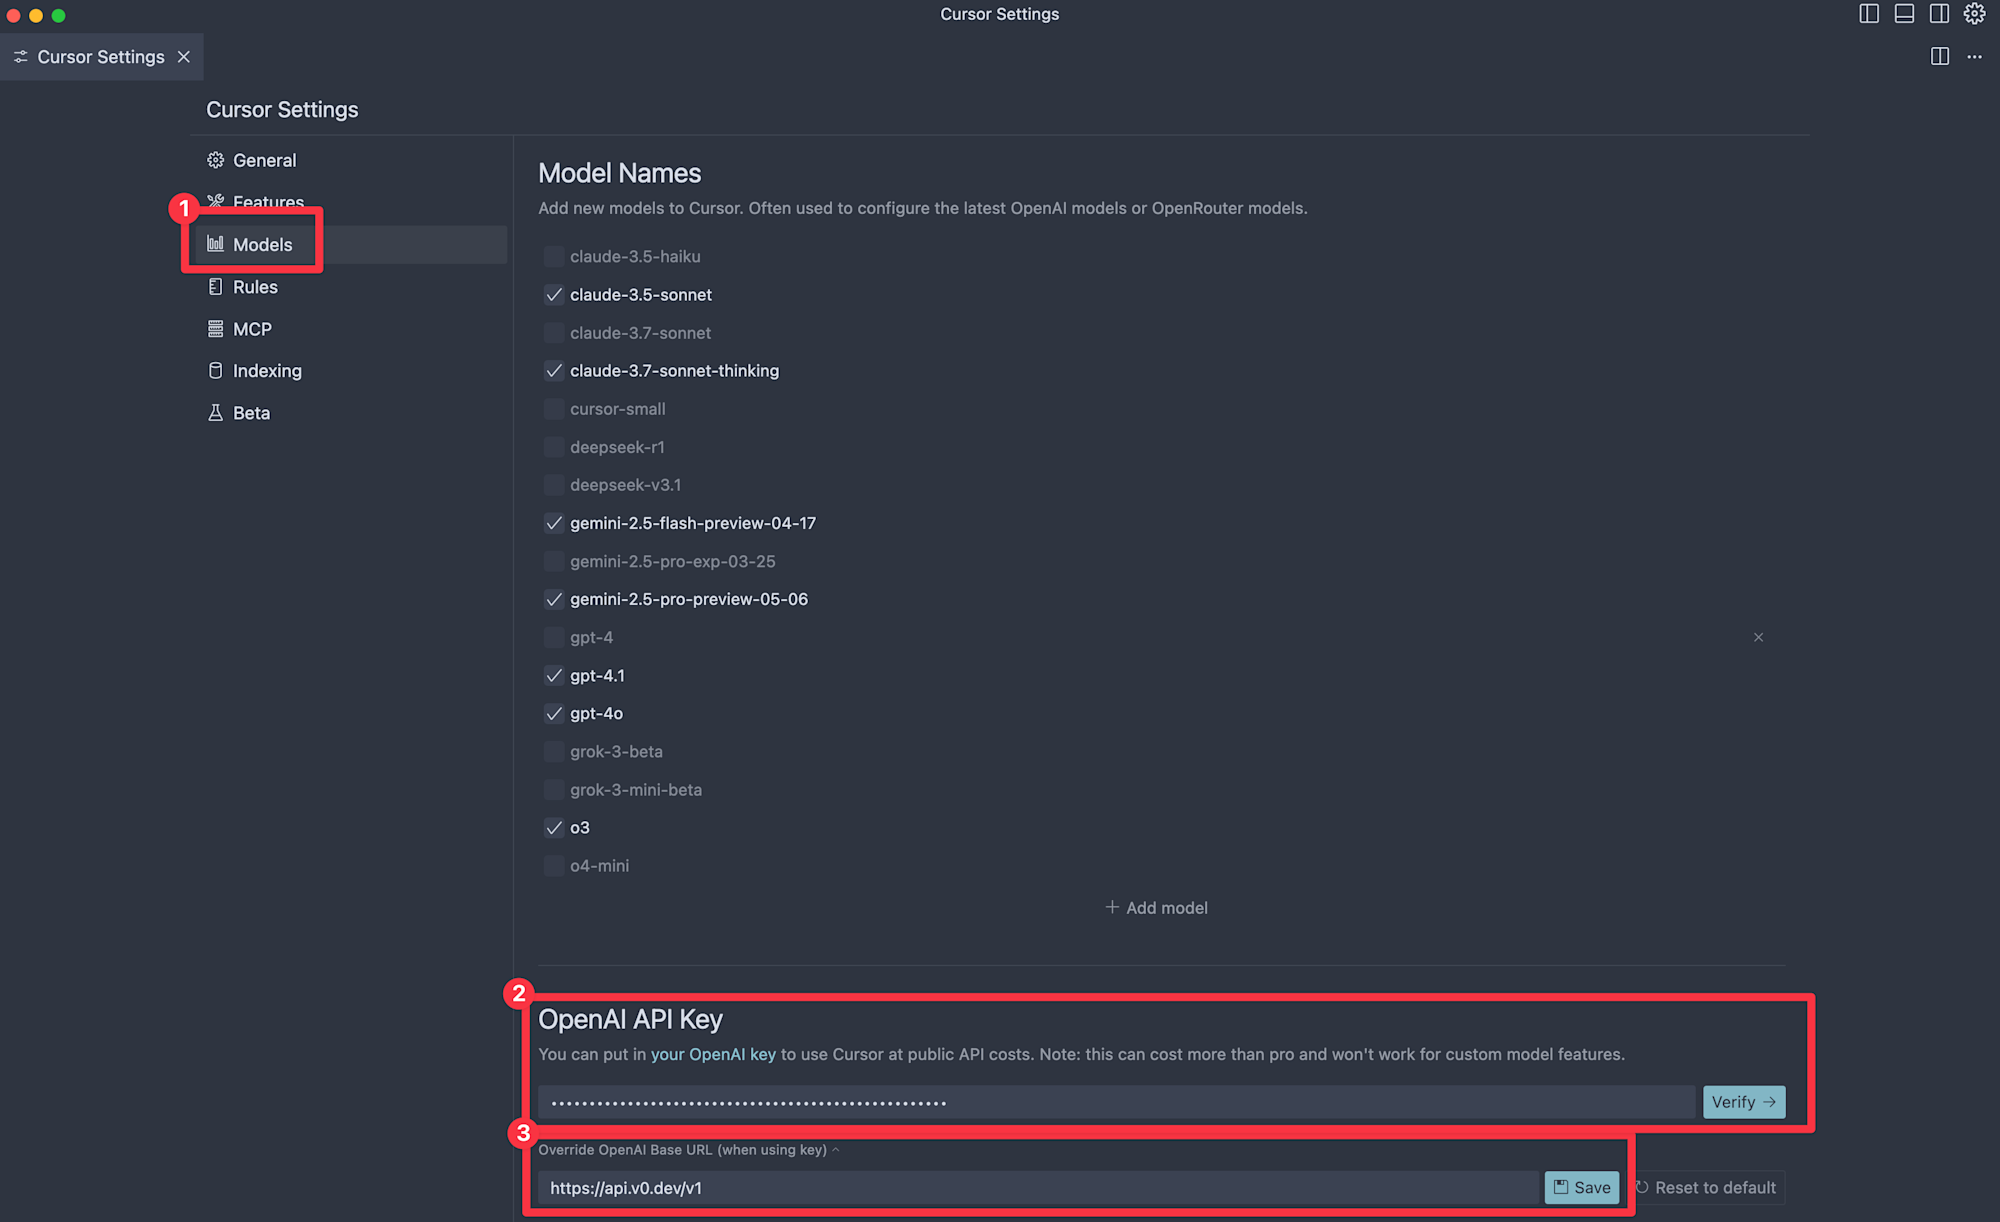Enable cursor-small model checkbox
The height and width of the screenshot is (1222, 2000).
click(553, 409)
